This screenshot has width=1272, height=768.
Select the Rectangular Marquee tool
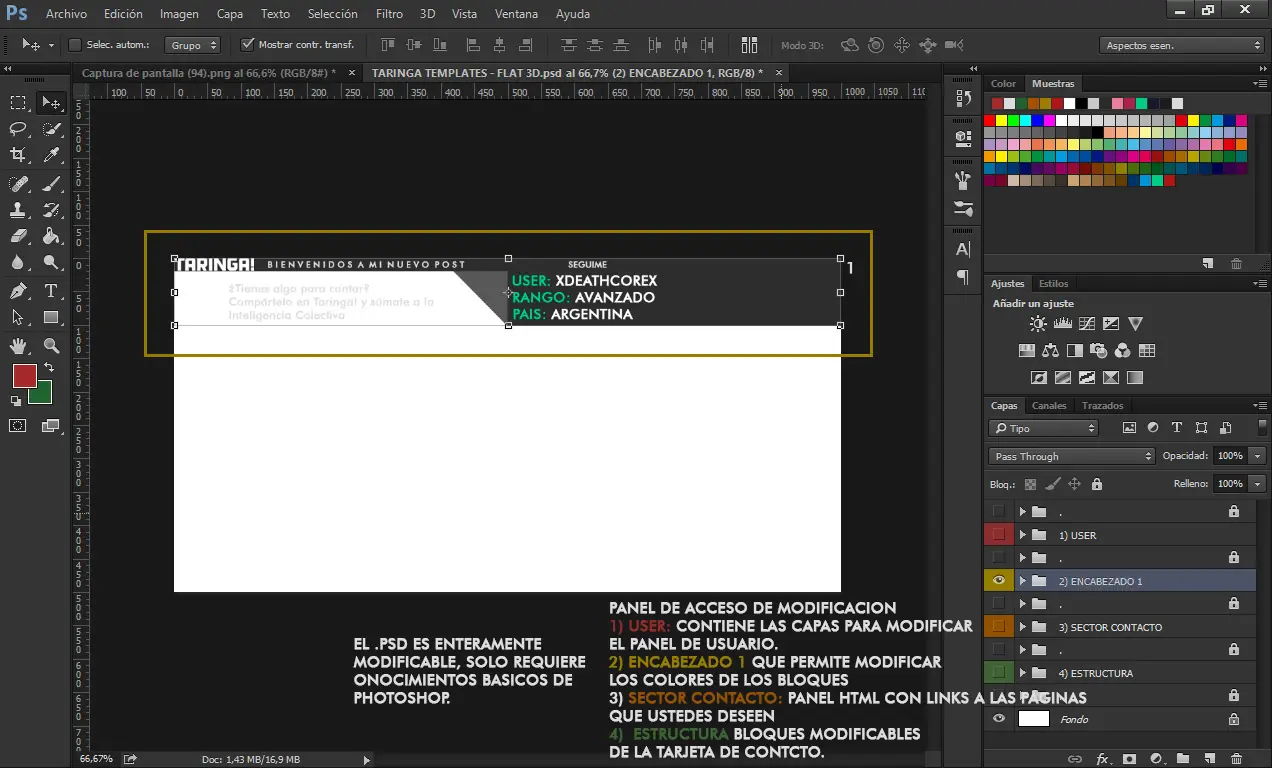pyautogui.click(x=18, y=102)
